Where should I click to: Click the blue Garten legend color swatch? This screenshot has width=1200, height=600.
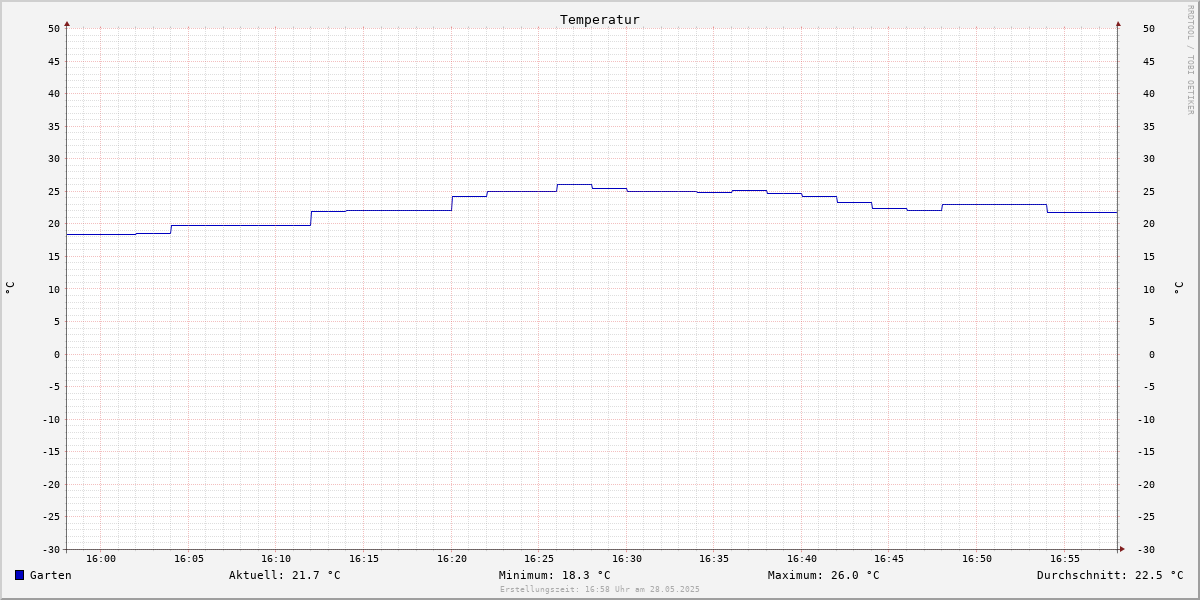(x=19, y=575)
